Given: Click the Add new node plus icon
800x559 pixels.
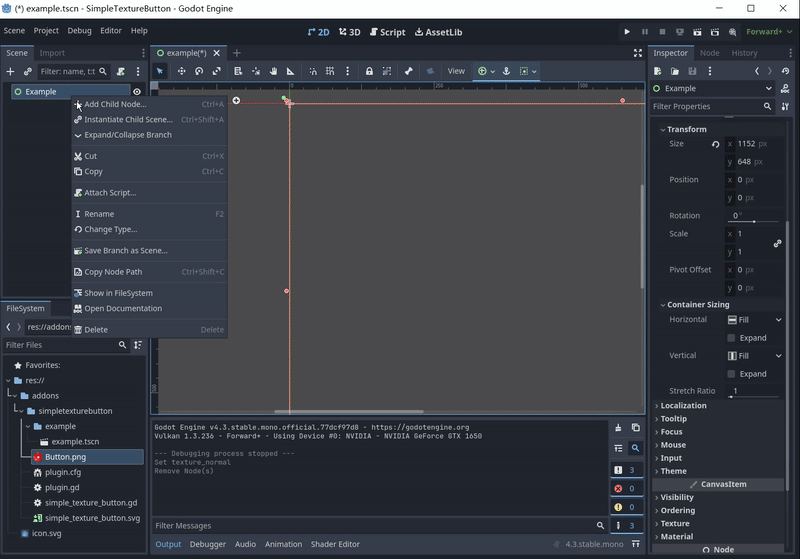Looking at the screenshot, I should pyautogui.click(x=10, y=71).
